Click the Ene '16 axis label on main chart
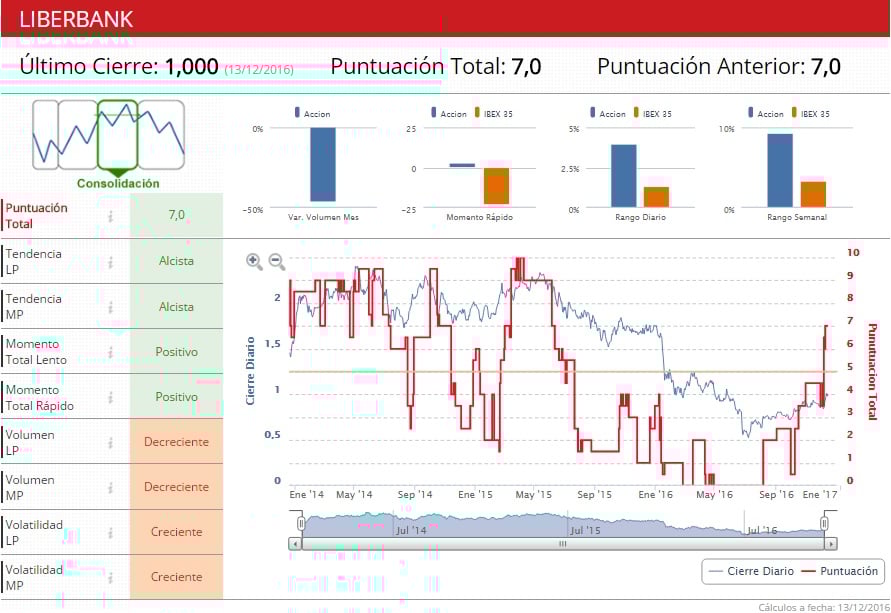This screenshot has height=613, width=891. (655, 495)
